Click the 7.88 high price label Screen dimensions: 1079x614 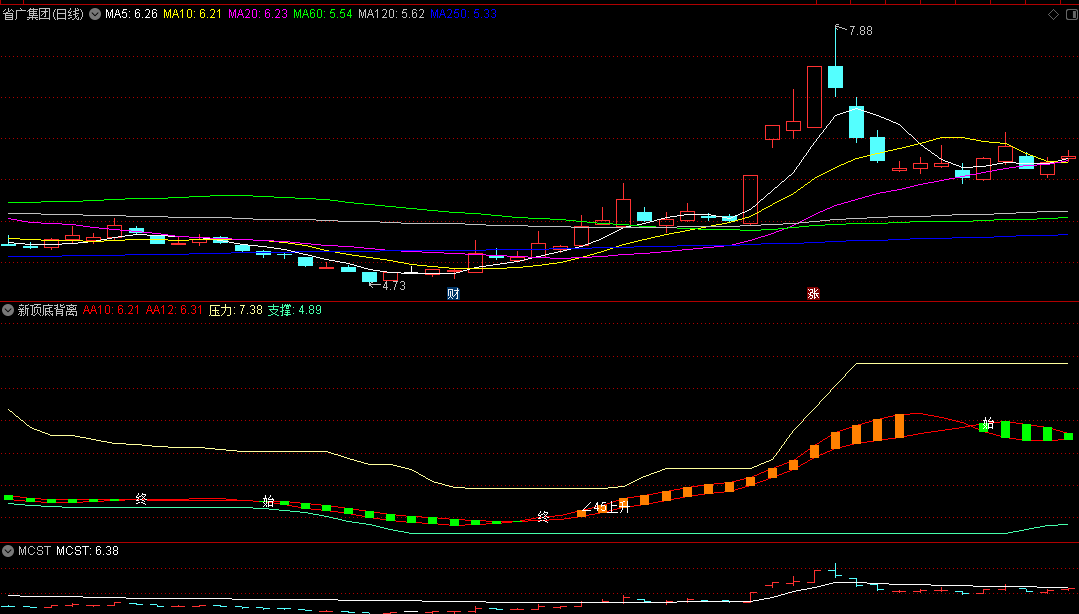pos(860,31)
